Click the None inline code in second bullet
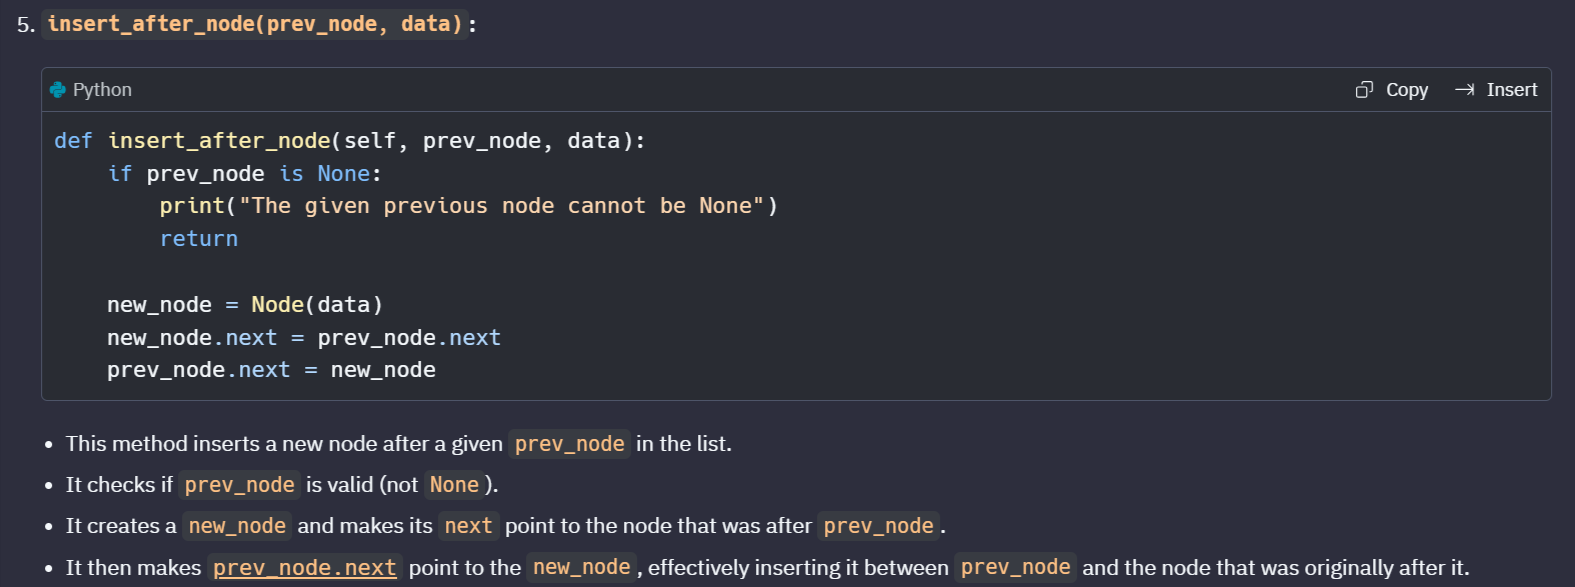This screenshot has width=1575, height=587. pos(454,485)
